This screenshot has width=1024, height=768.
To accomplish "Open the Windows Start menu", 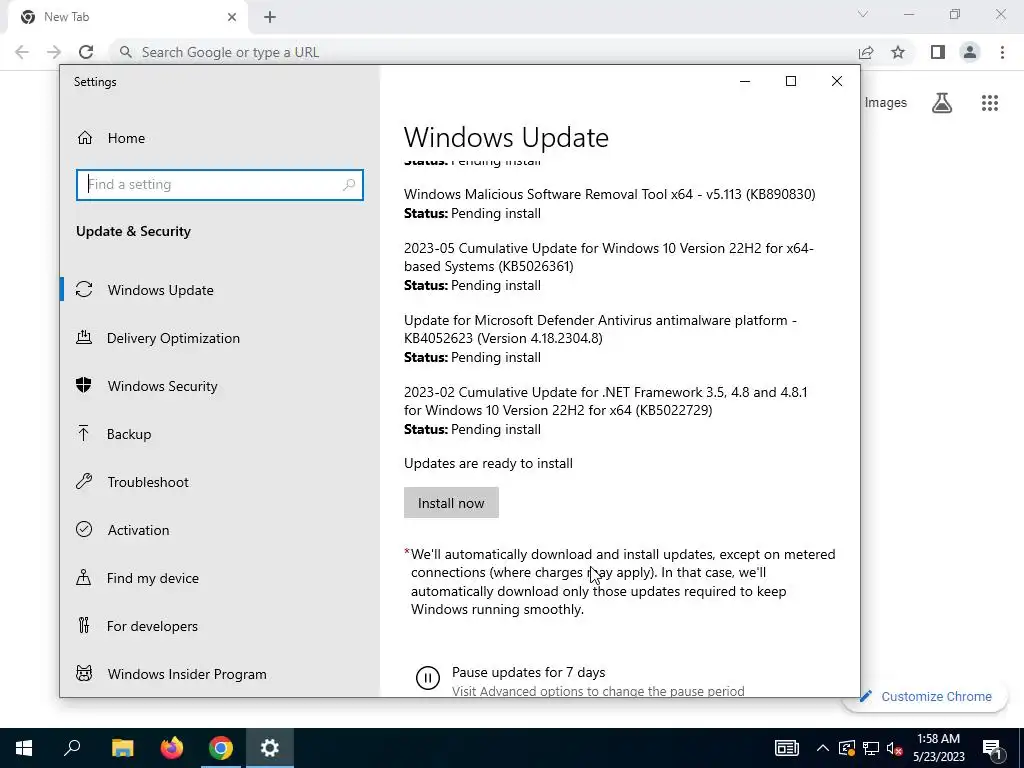I will 24,748.
